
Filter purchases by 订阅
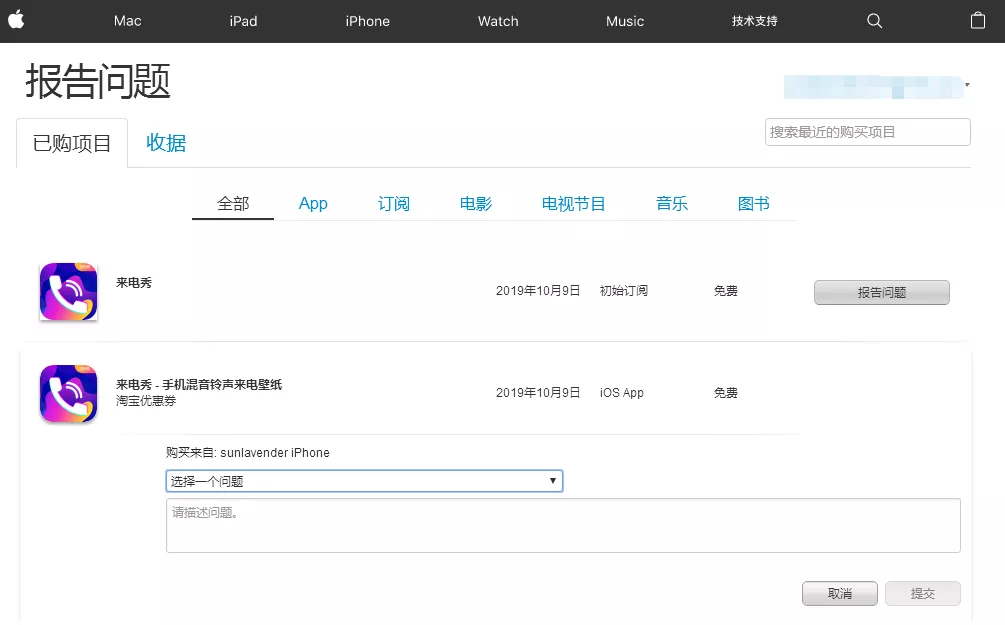coord(394,204)
